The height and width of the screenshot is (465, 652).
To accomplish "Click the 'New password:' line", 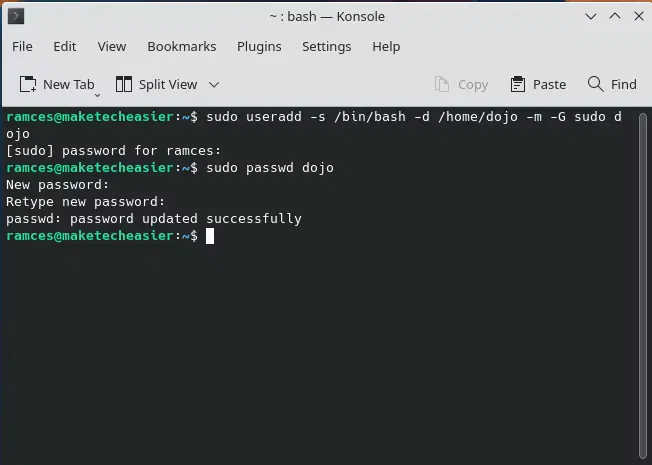I will click(57, 185).
